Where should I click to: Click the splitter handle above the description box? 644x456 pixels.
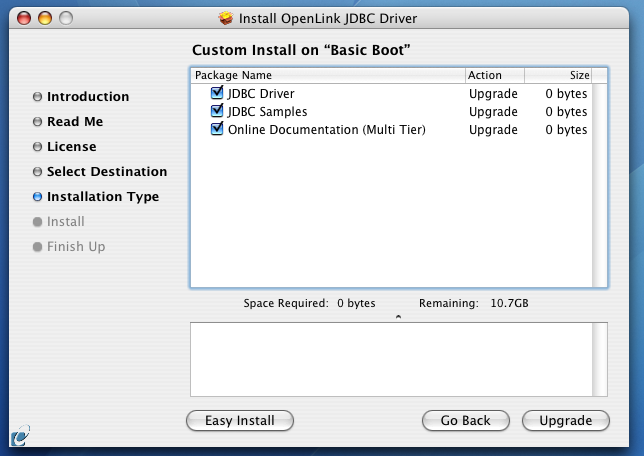tap(398, 316)
